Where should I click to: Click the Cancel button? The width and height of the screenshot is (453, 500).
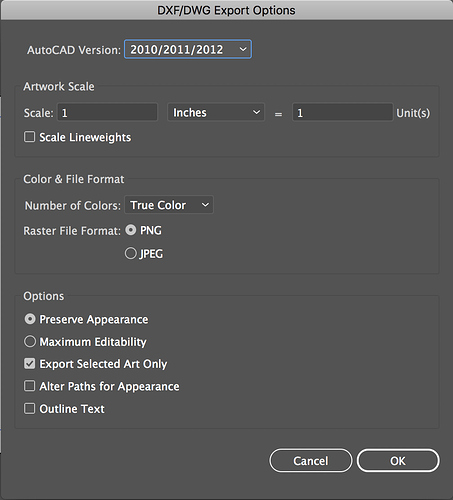pos(311,461)
